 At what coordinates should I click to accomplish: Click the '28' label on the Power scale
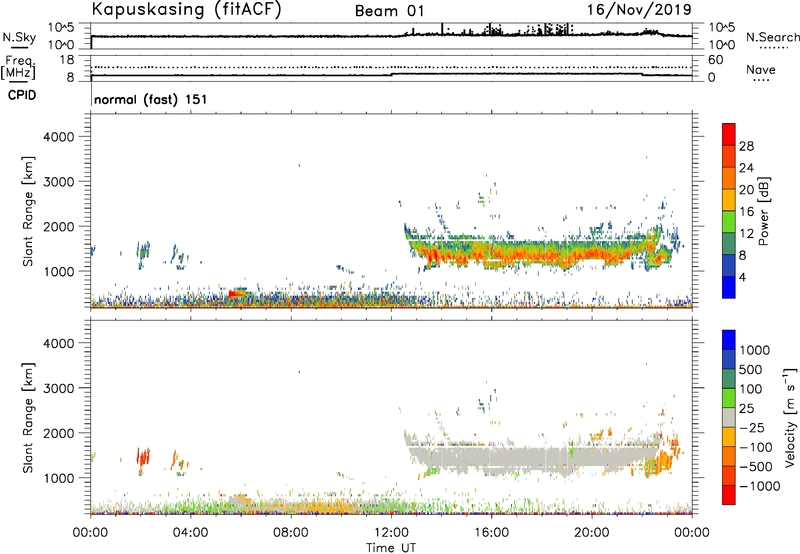point(746,146)
